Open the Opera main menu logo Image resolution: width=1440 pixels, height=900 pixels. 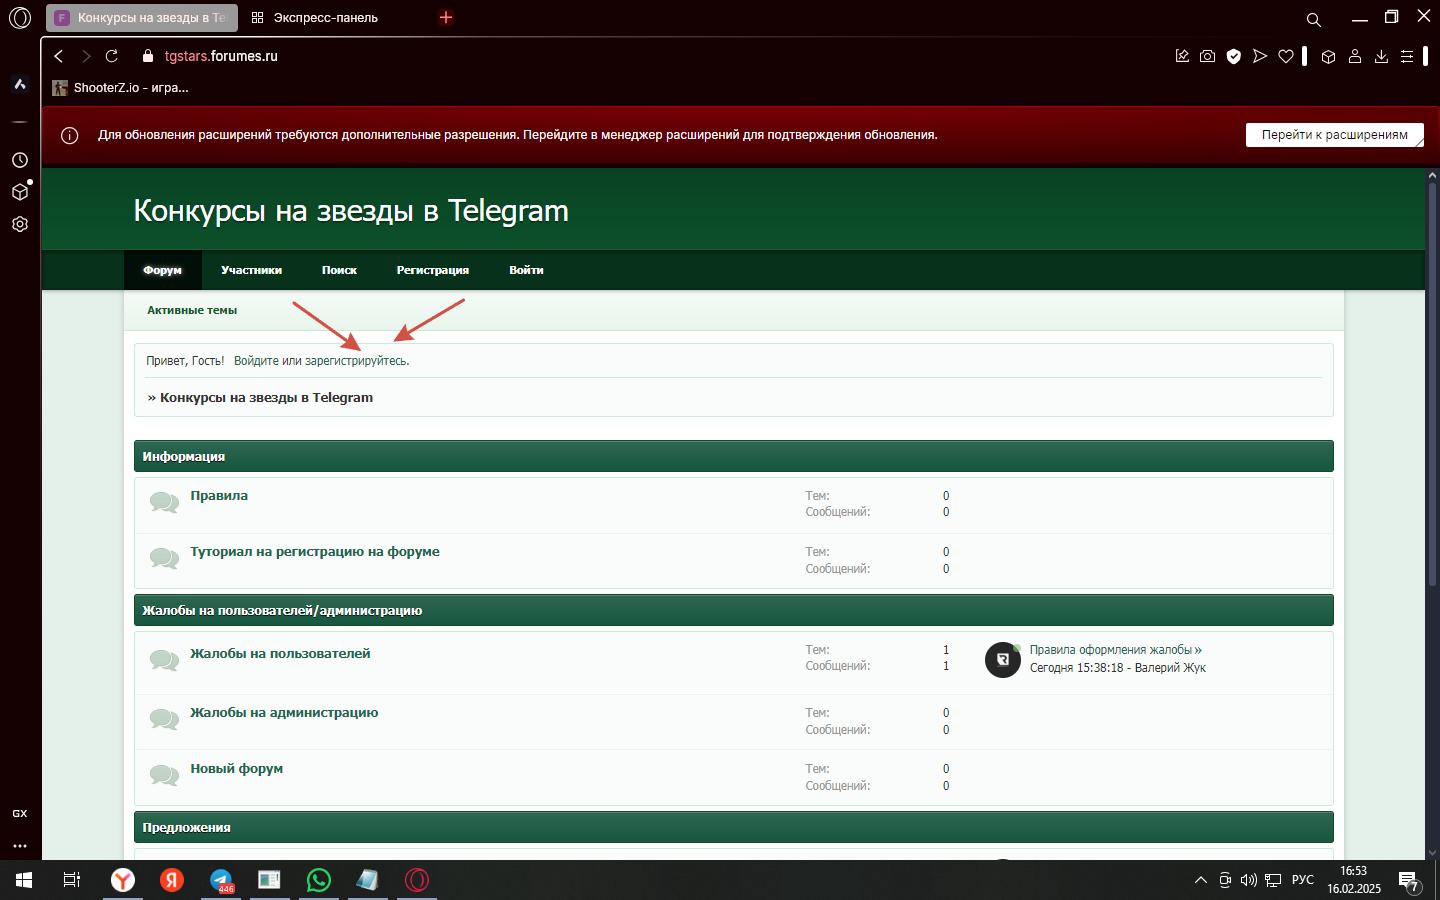pos(20,18)
